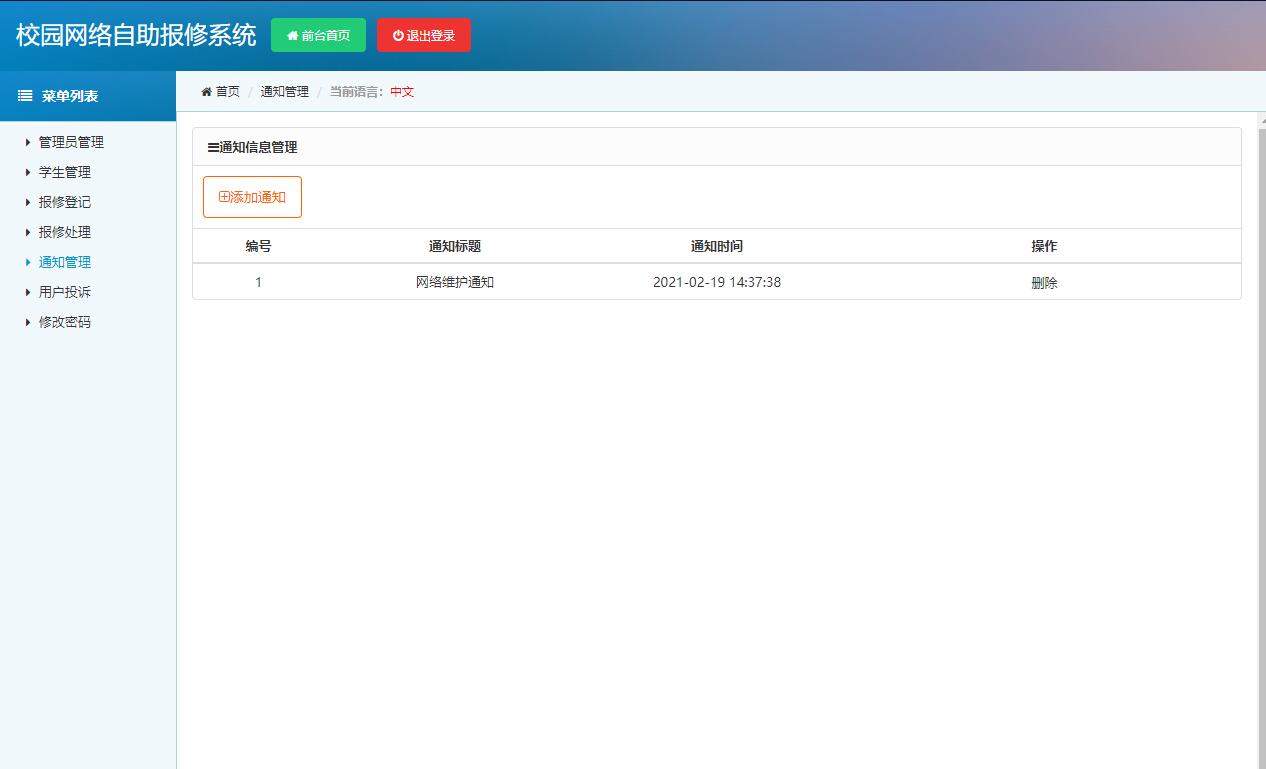This screenshot has width=1266, height=769.
Task: Click 删除 to remove the notice
Action: (1044, 282)
